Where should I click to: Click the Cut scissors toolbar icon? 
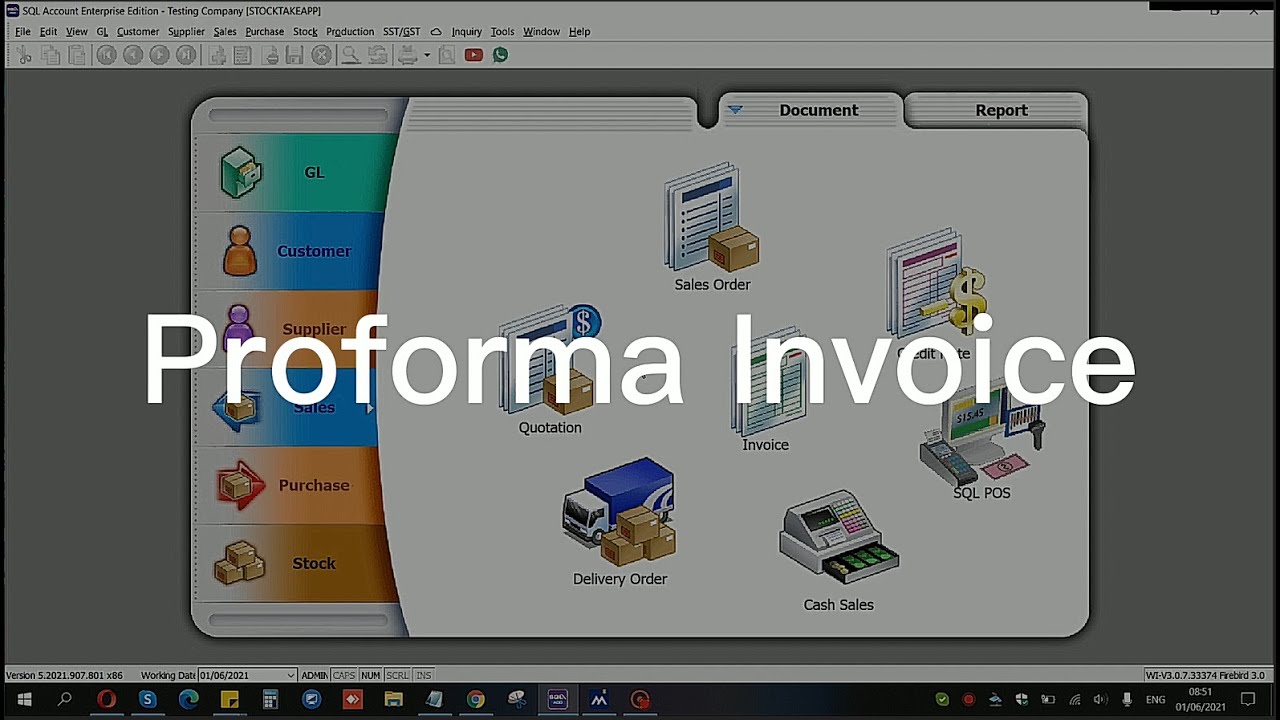pos(25,55)
